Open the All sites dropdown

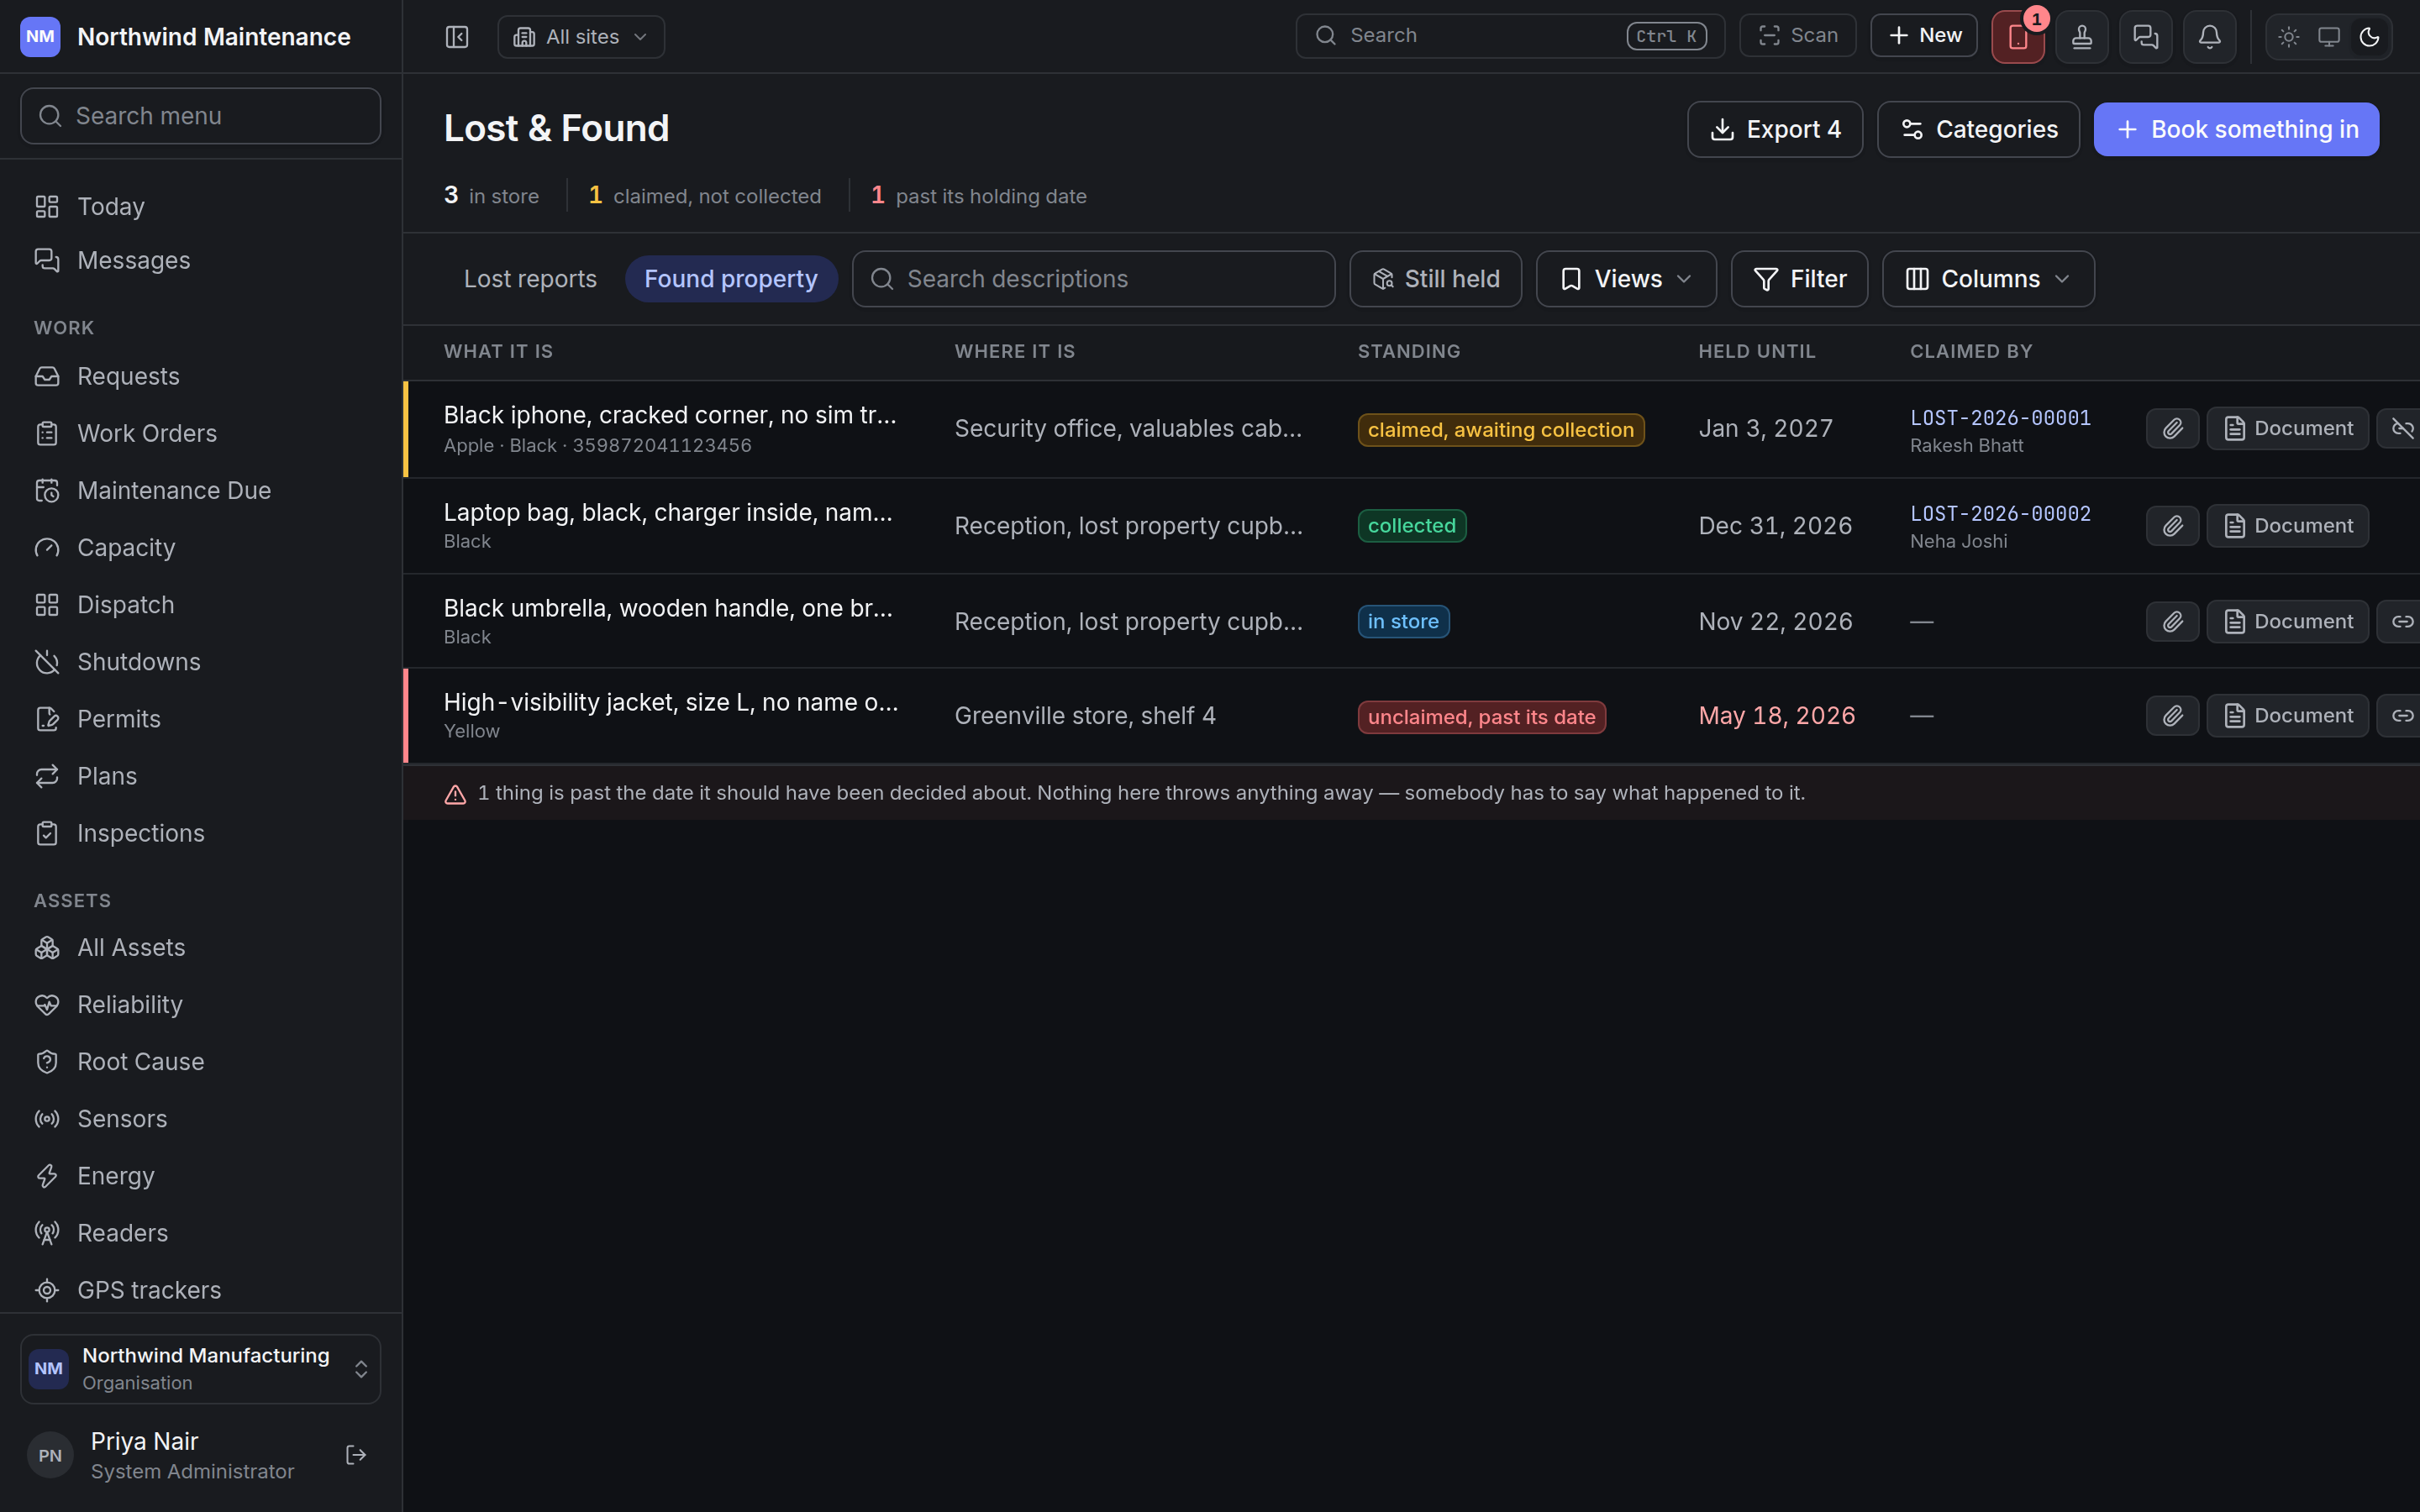click(x=581, y=37)
